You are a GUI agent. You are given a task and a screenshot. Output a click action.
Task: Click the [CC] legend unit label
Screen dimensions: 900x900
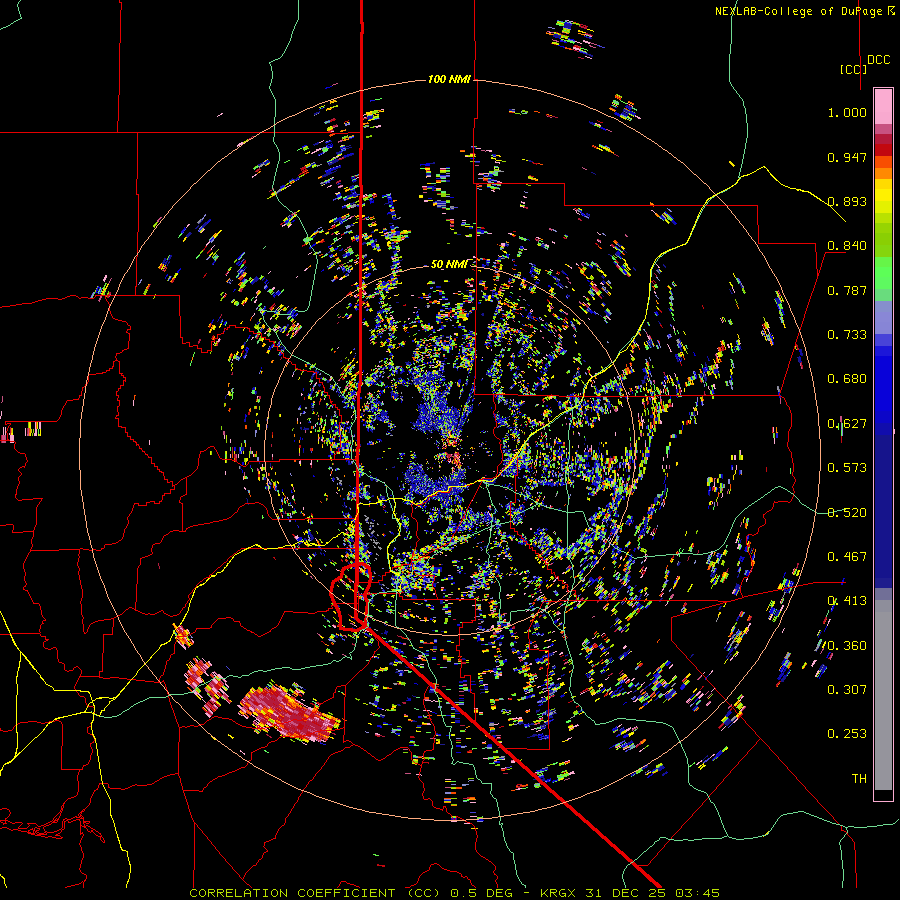tap(853, 69)
